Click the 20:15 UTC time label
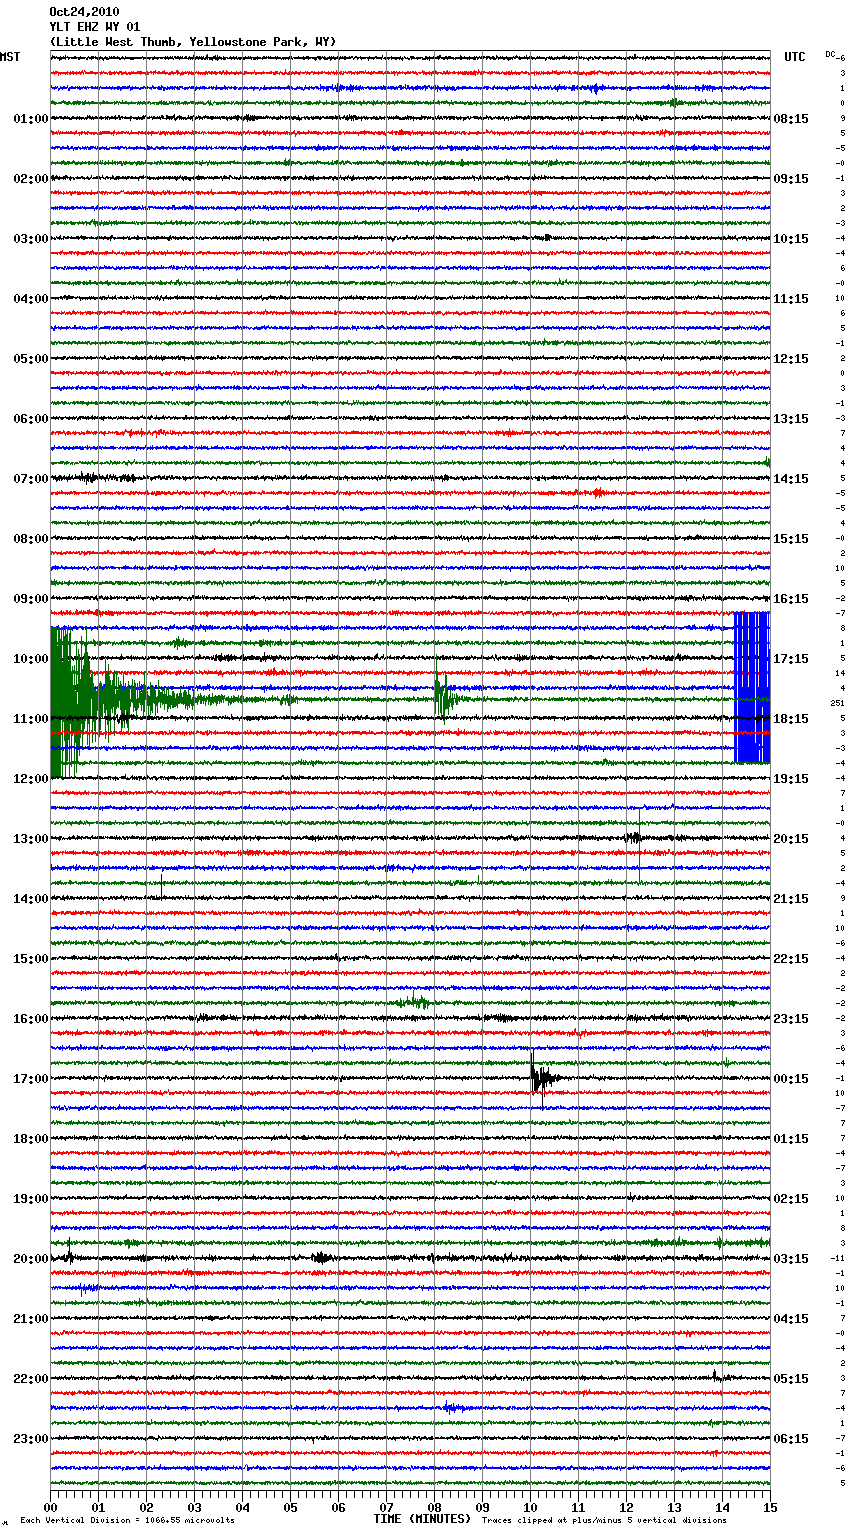This screenshot has height=1534, width=850. [x=791, y=839]
